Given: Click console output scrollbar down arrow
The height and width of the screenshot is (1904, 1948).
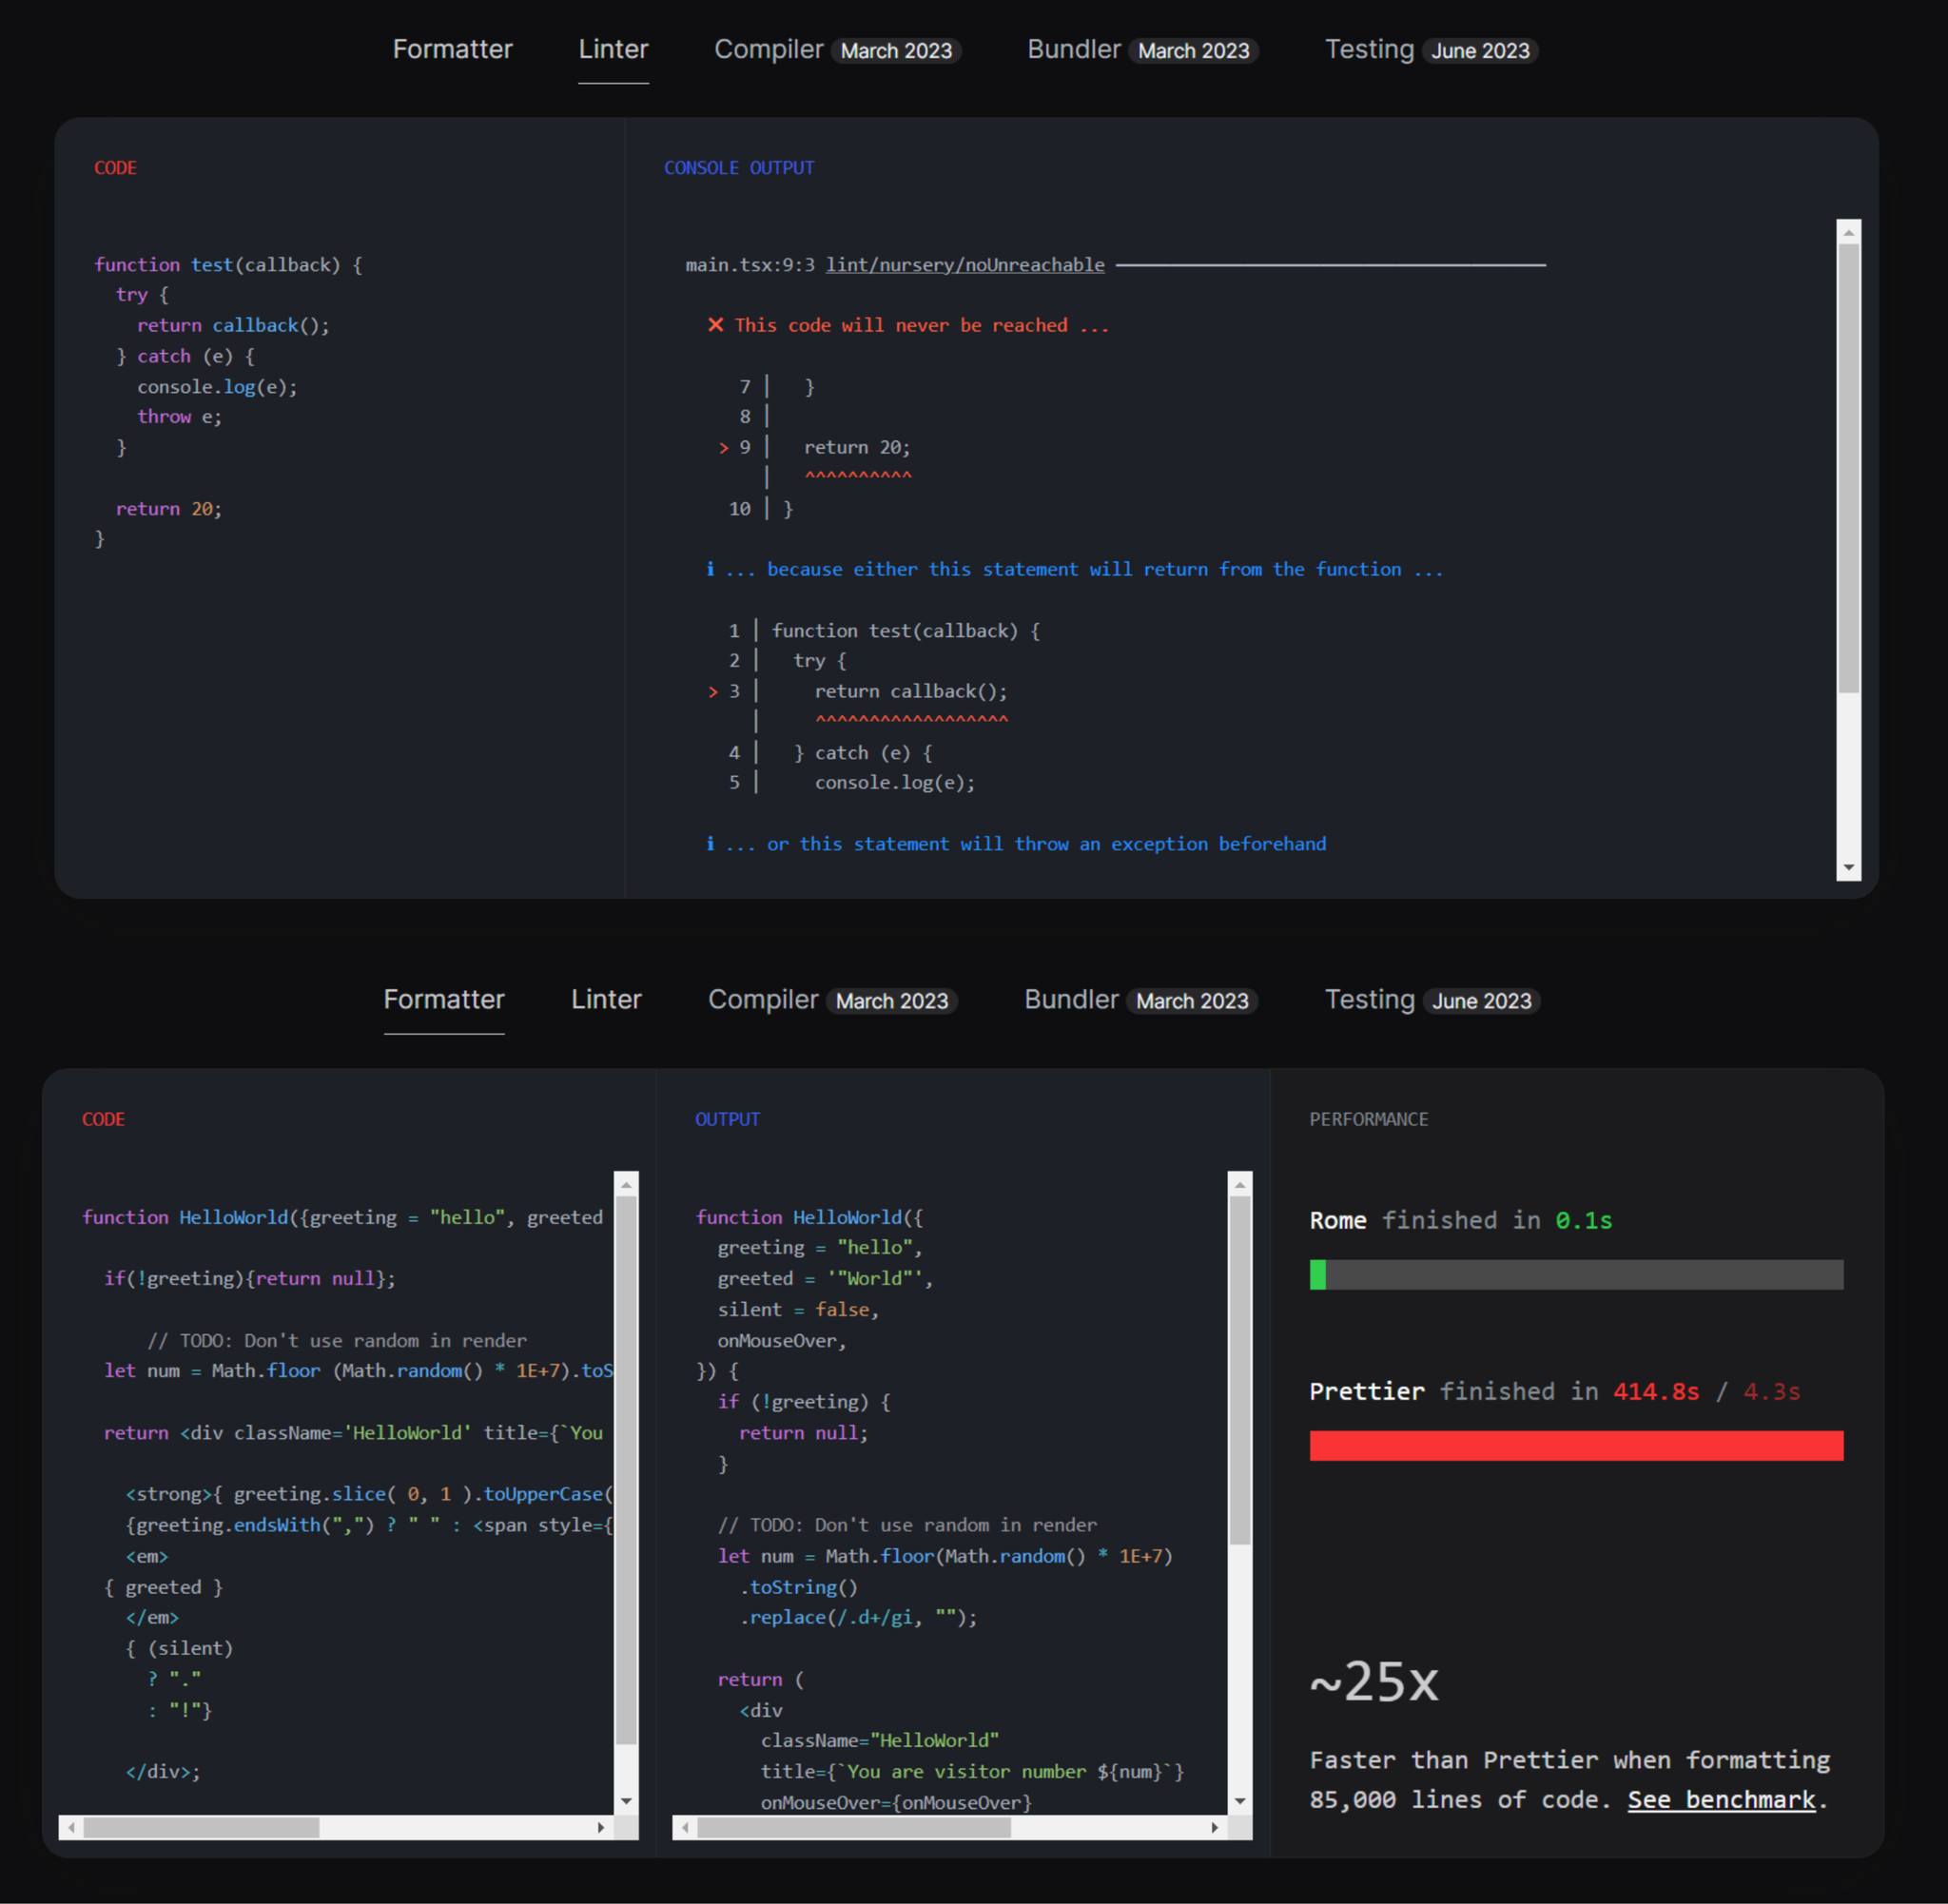Looking at the screenshot, I should click(x=1849, y=868).
